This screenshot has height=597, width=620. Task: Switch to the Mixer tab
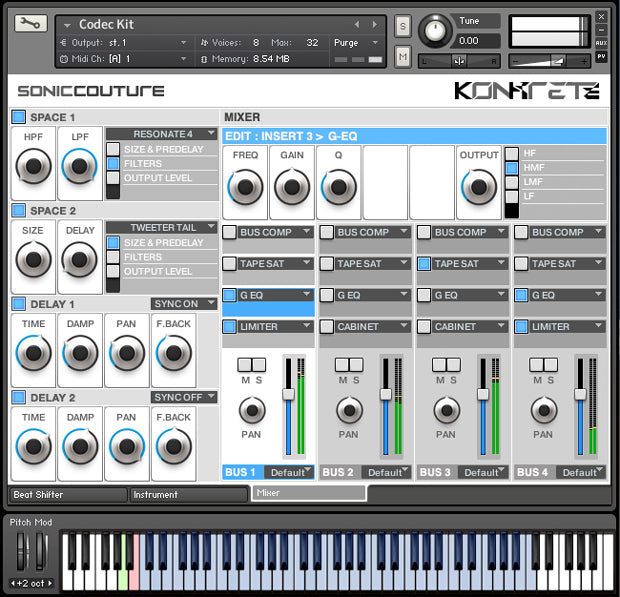pos(308,493)
